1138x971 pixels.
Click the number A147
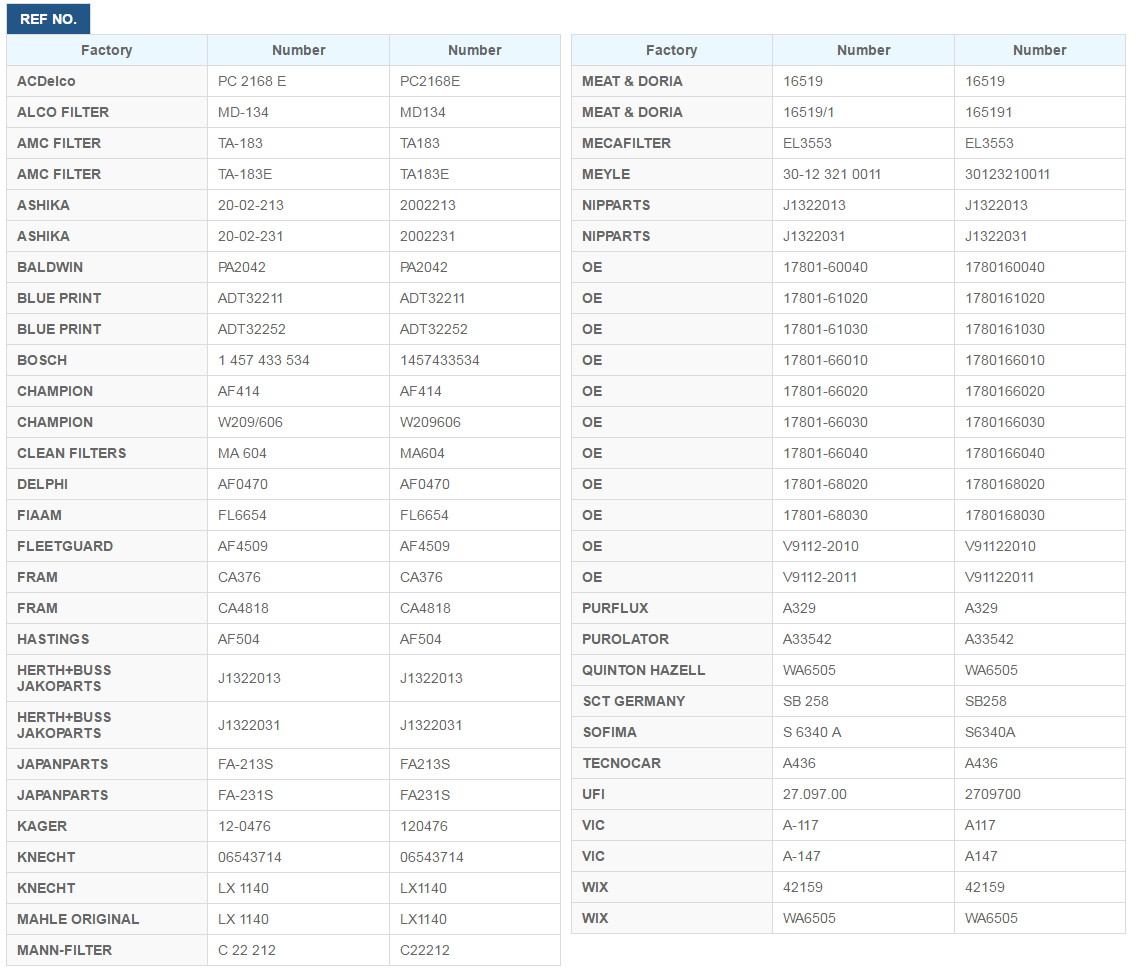[981, 857]
